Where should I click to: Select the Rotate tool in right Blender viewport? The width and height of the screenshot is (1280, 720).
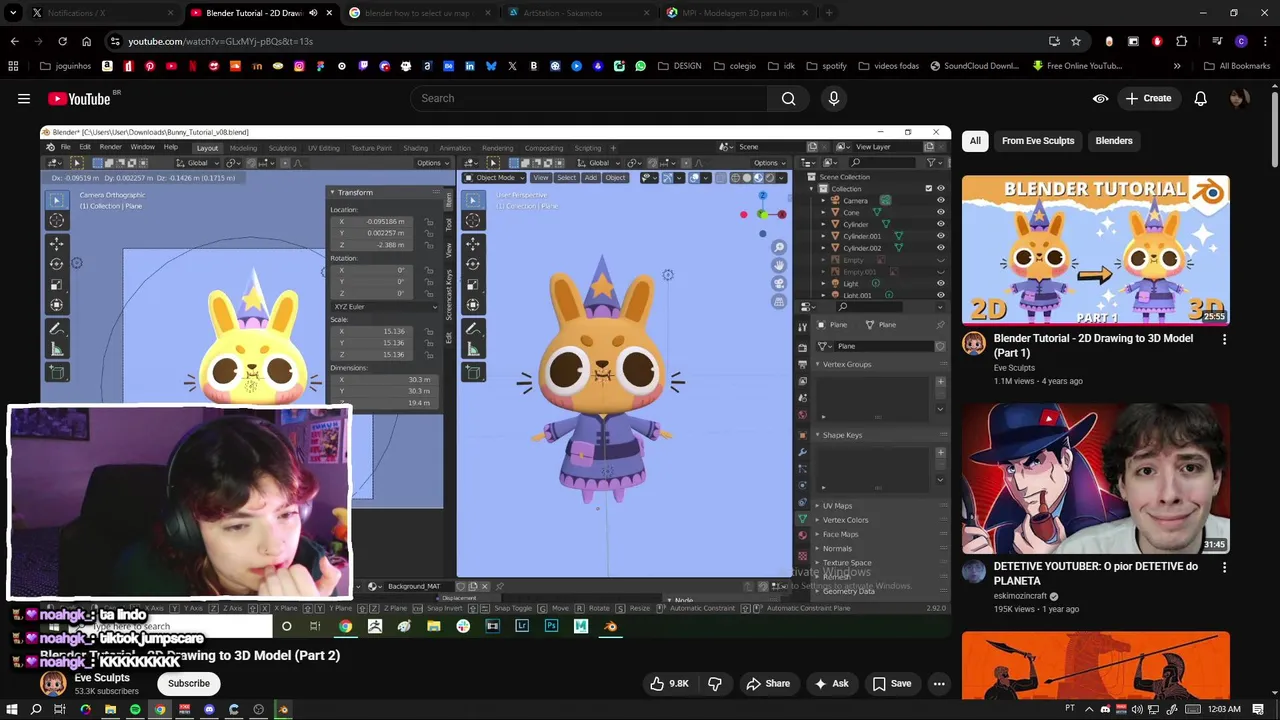(473, 263)
